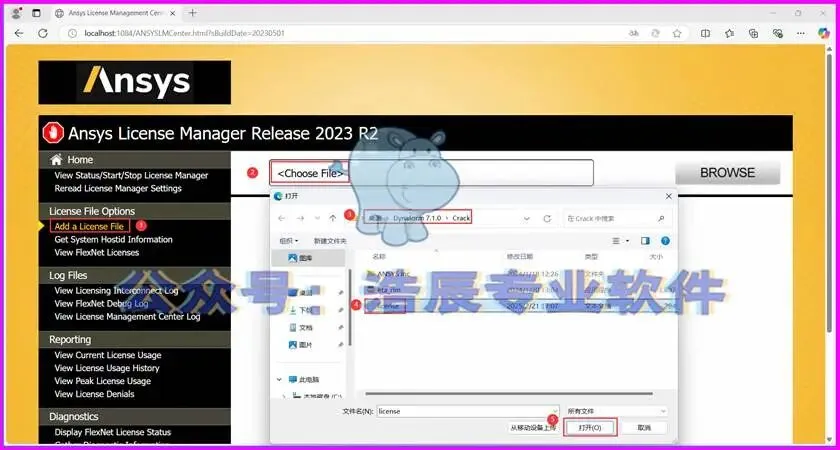Collapse the 此电脑 tree node
This screenshot has width=840, height=450.
pyautogui.click(x=279, y=379)
